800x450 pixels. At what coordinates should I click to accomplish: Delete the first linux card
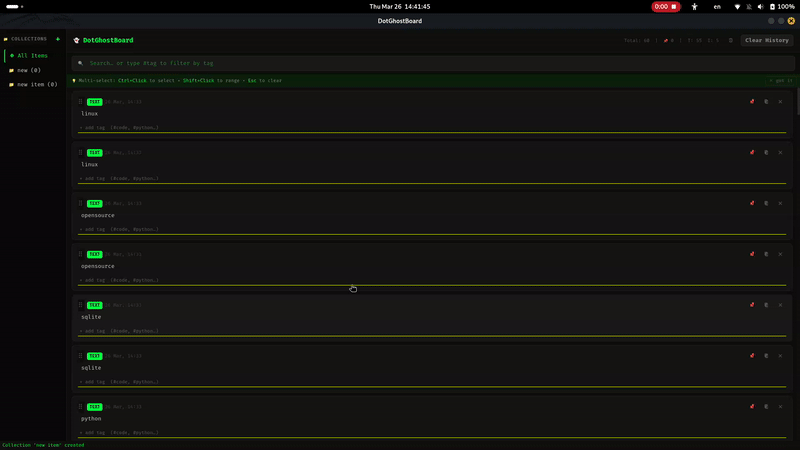(x=780, y=102)
